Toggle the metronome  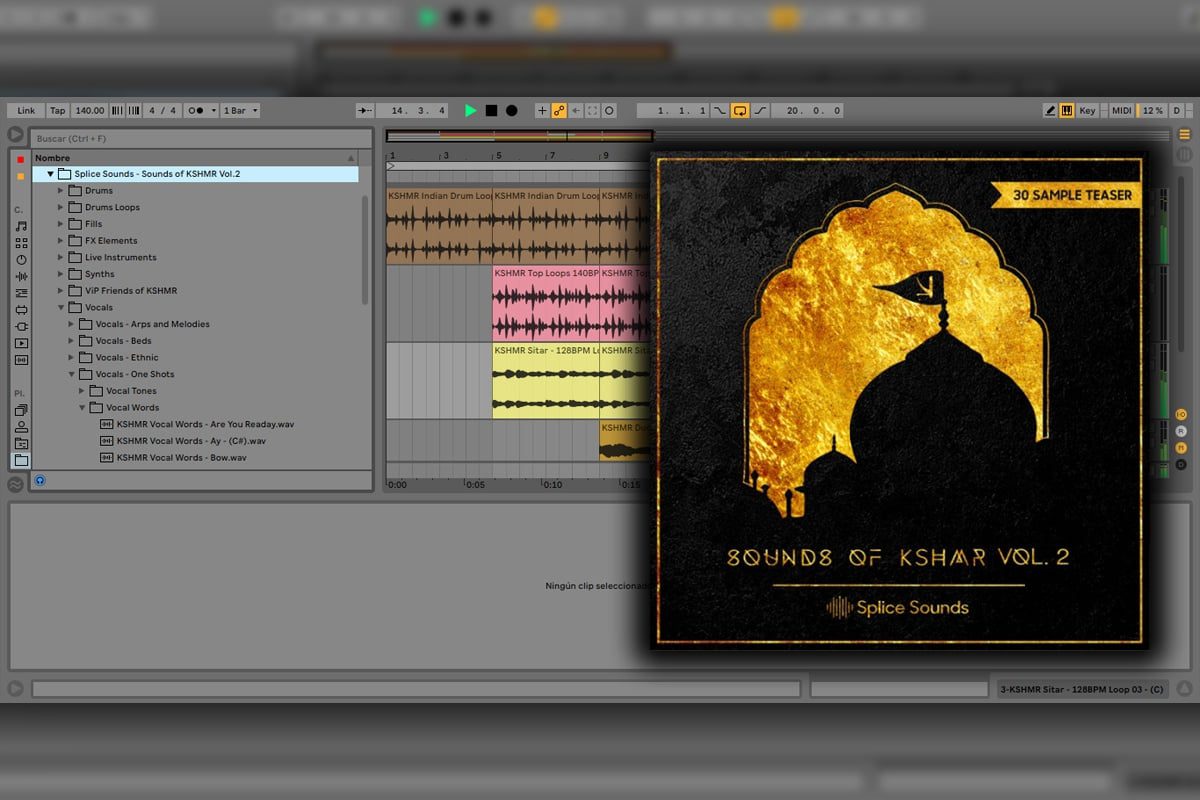point(196,111)
